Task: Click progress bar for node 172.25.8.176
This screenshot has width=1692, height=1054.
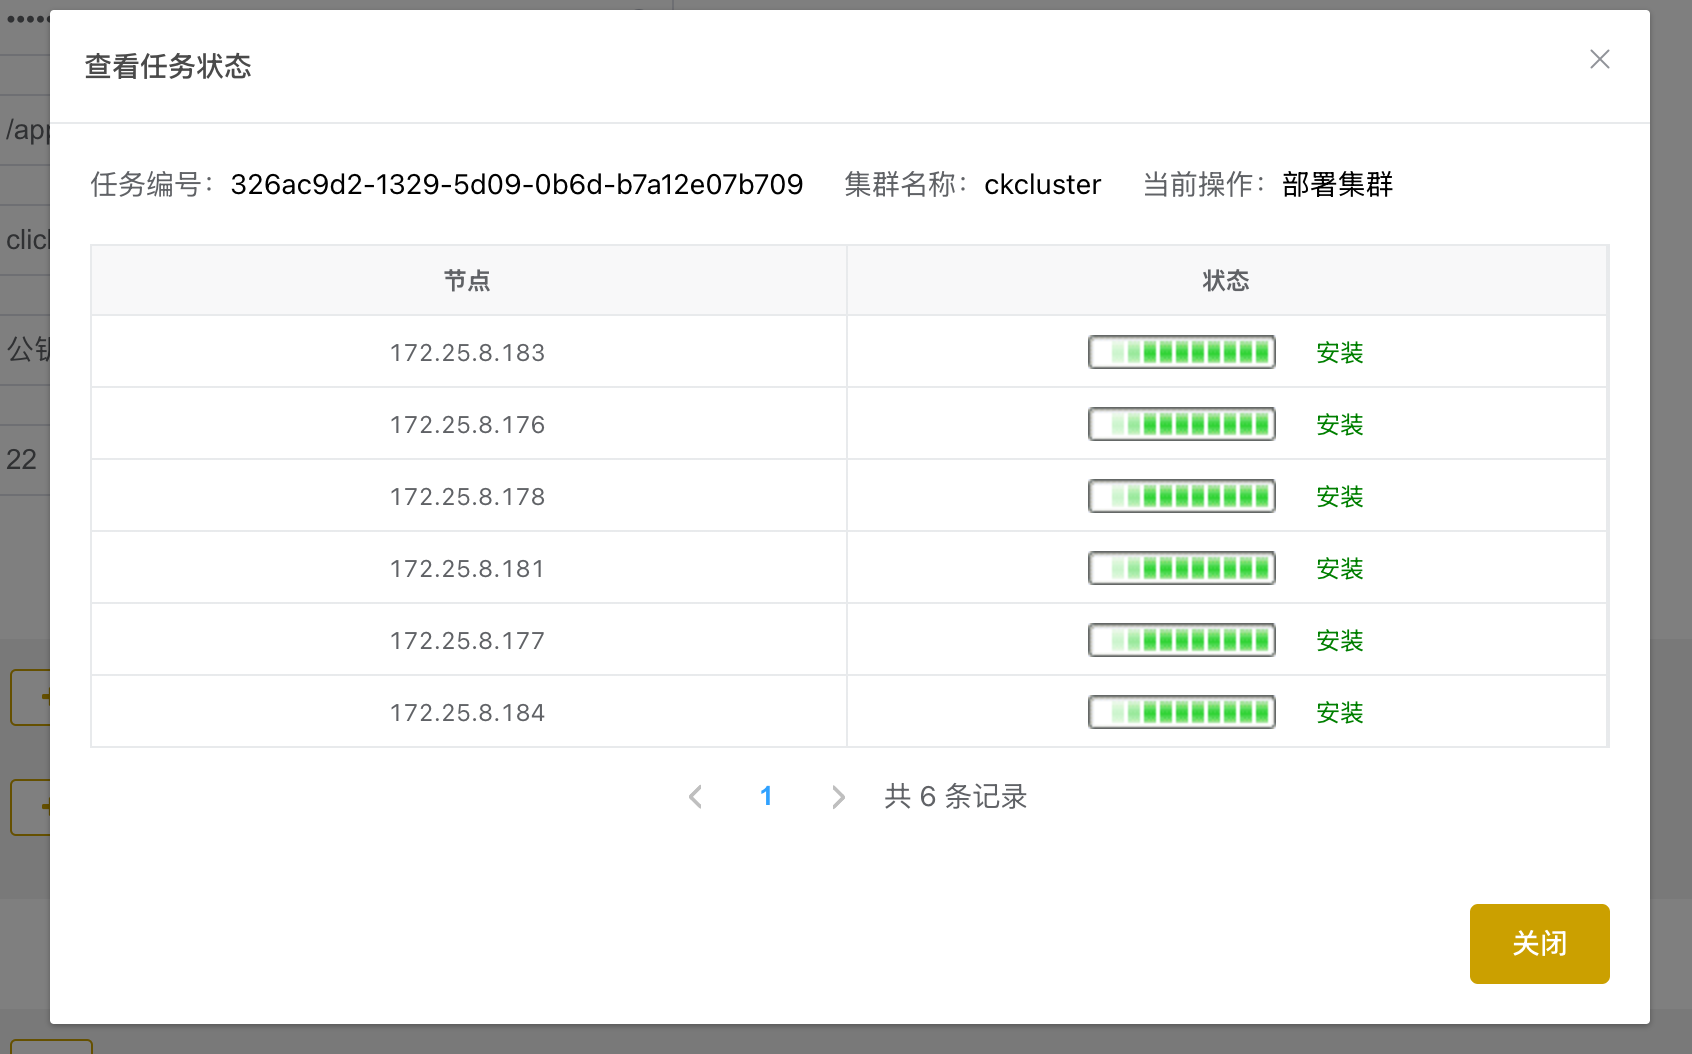Action: [1181, 424]
